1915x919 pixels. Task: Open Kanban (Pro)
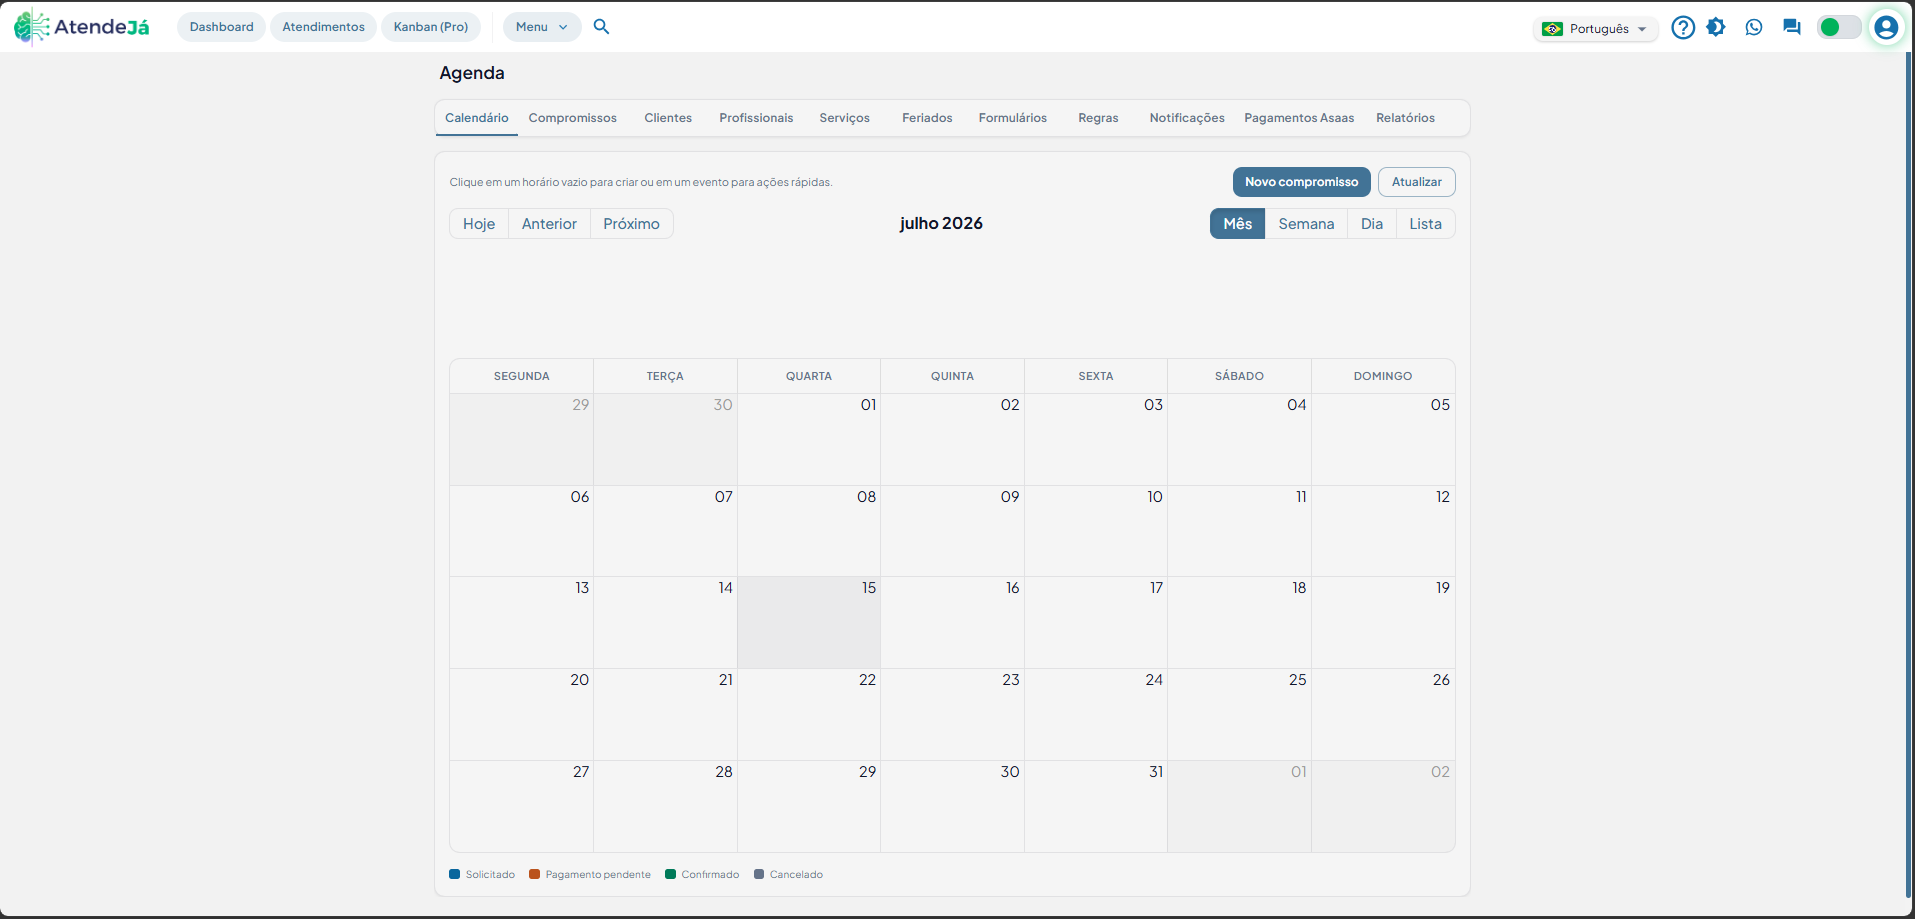(431, 27)
